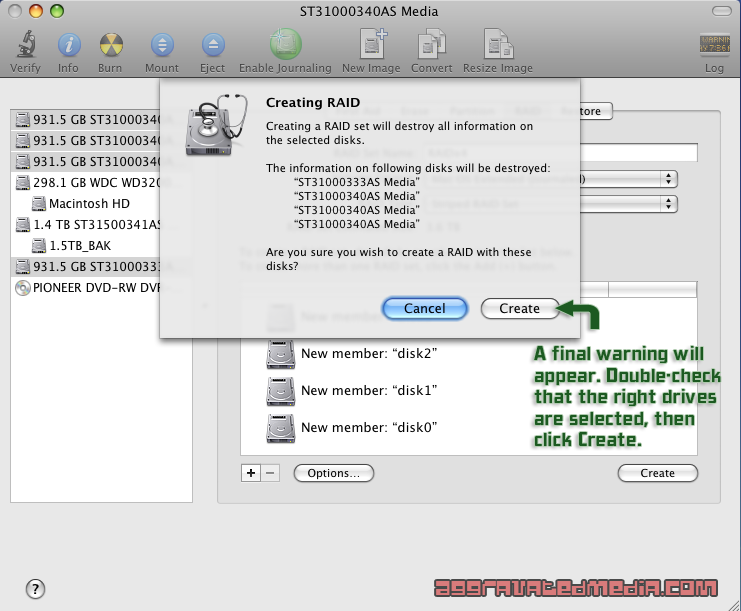Click the Mount toolbar icon
The image size is (741, 611).
coord(162,45)
